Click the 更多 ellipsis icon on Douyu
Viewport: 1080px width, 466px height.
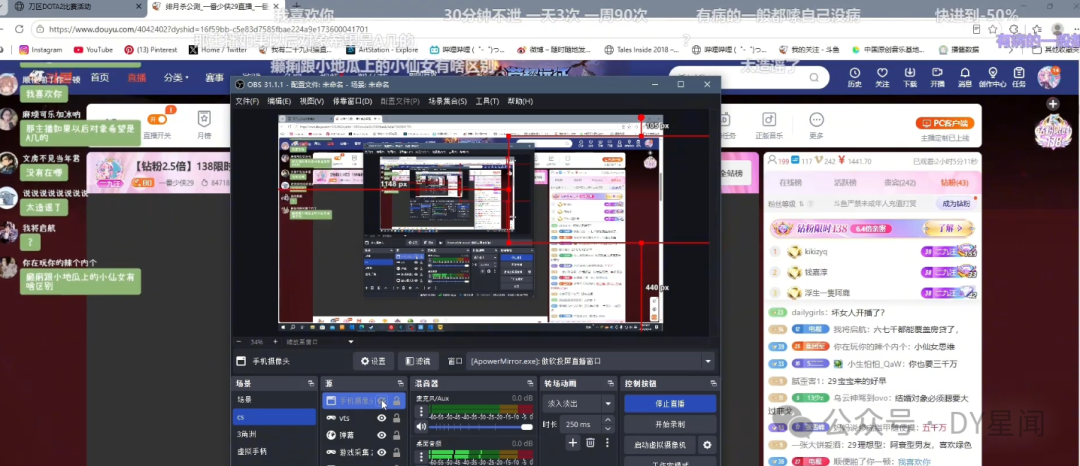coord(817,120)
